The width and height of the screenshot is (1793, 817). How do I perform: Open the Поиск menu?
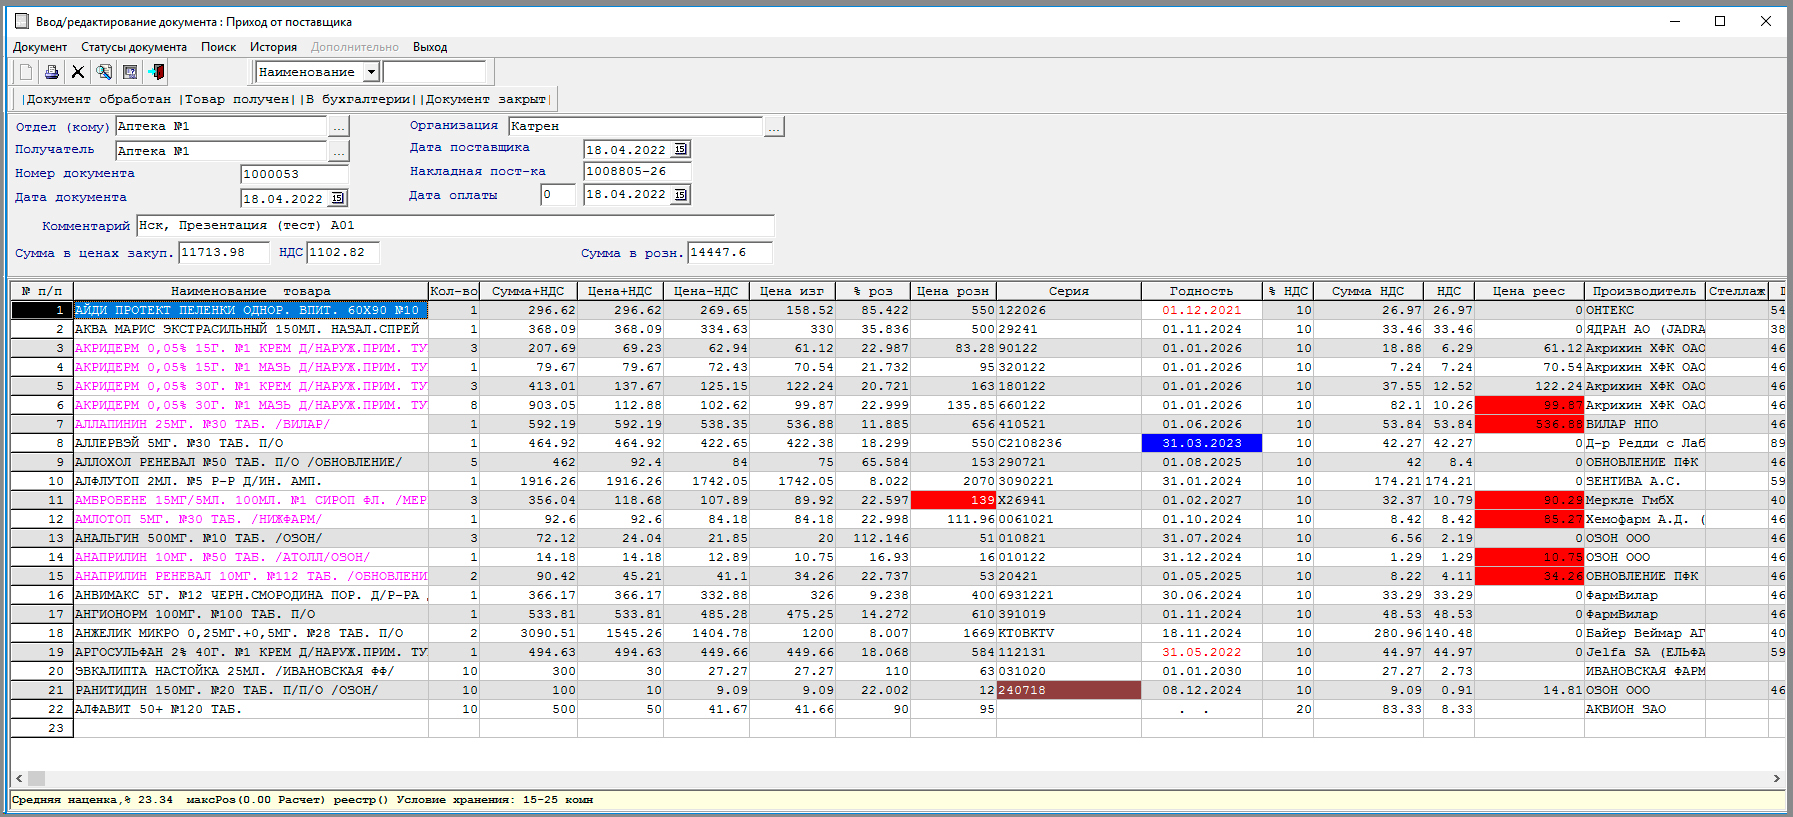tap(218, 47)
